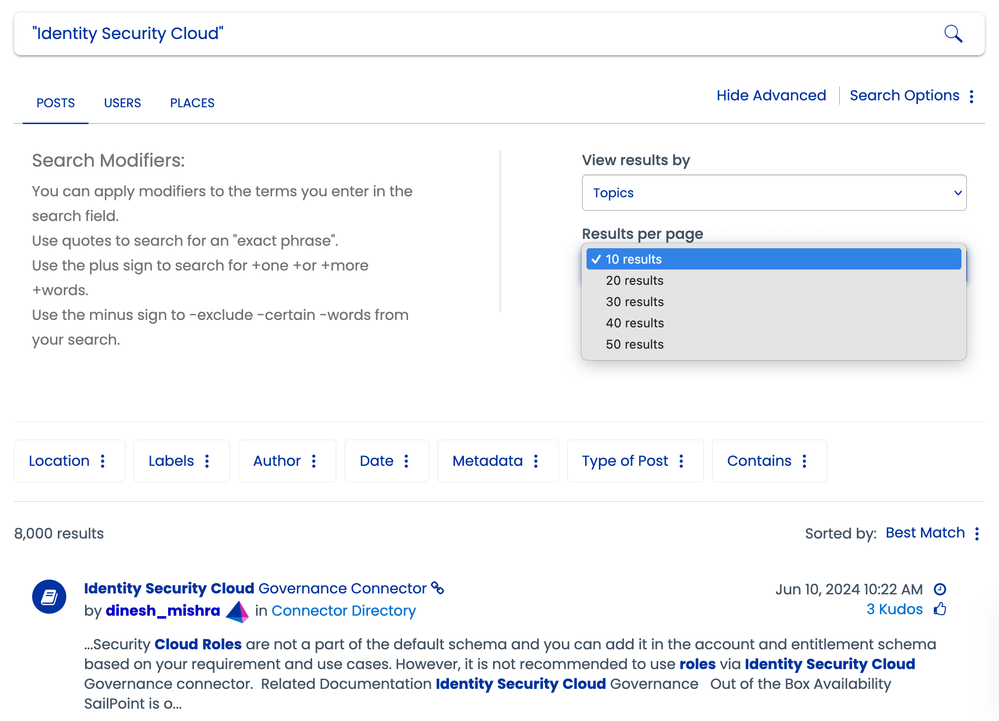Click the magnifying glass search icon
Image resolution: width=999 pixels, height=721 pixels.
pos(953,34)
